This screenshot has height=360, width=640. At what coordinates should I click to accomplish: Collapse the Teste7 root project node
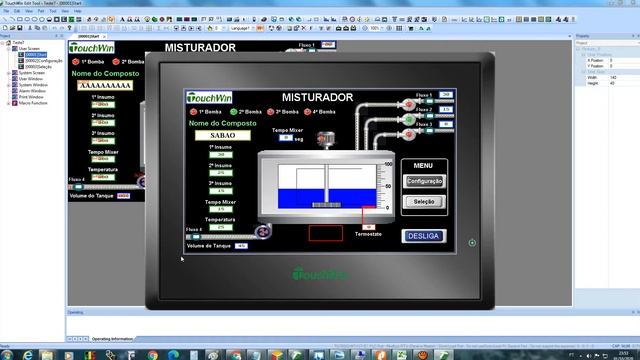pos(2,42)
